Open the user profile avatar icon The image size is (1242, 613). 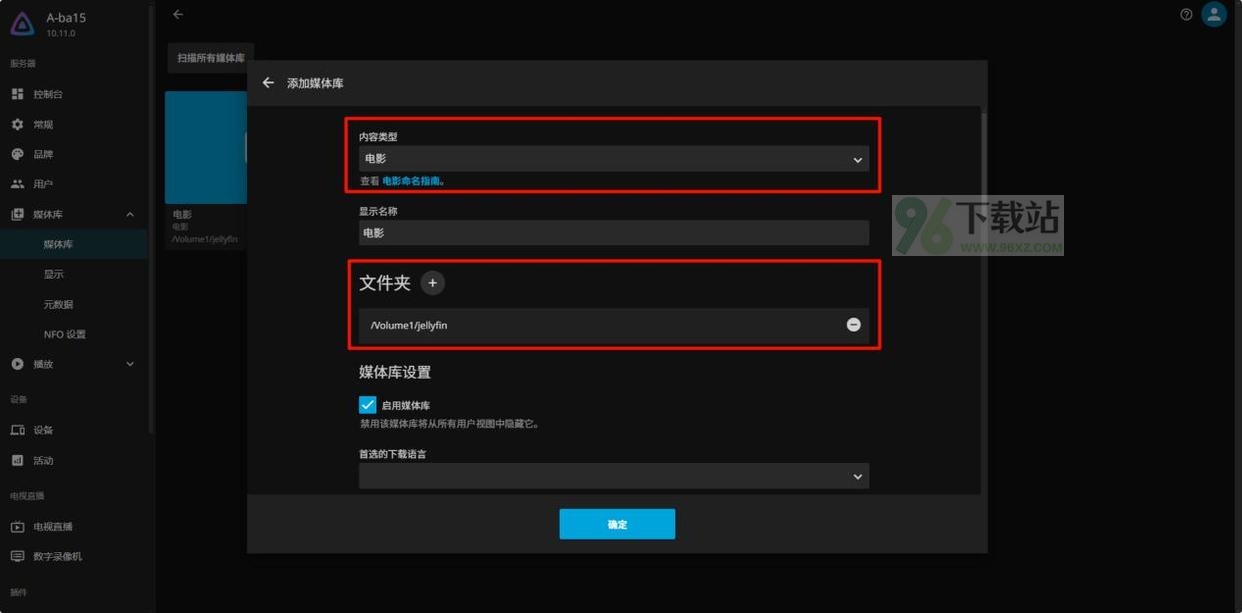tap(1214, 15)
